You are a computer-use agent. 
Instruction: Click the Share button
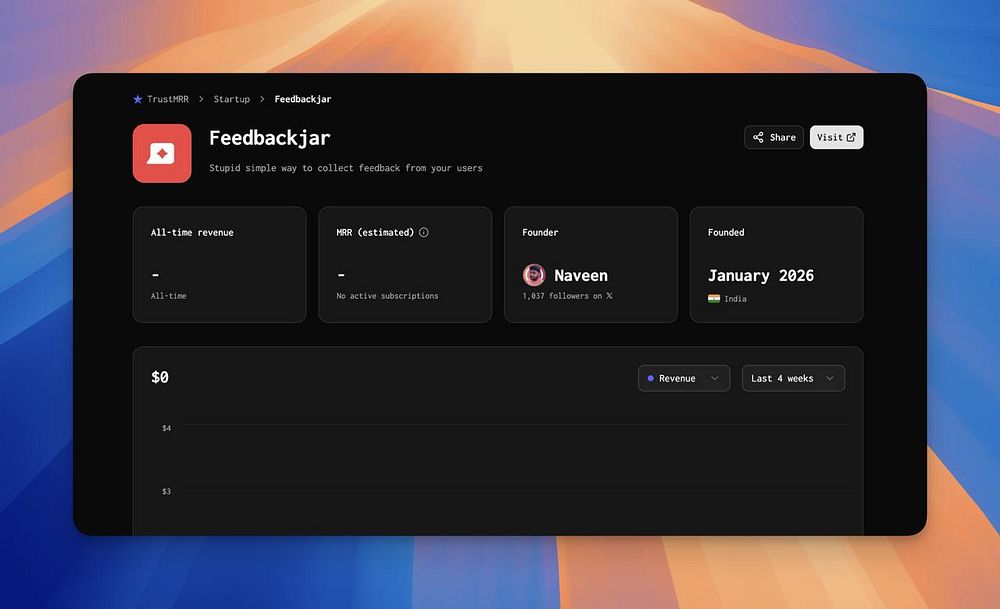pyautogui.click(x=774, y=137)
